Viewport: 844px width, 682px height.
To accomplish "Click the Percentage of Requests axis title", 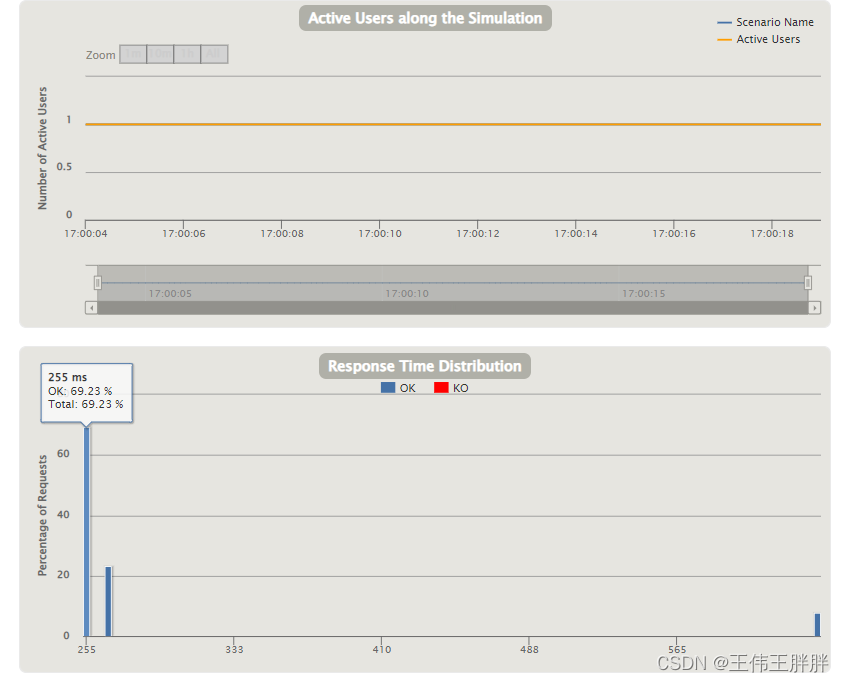I will click(x=43, y=516).
